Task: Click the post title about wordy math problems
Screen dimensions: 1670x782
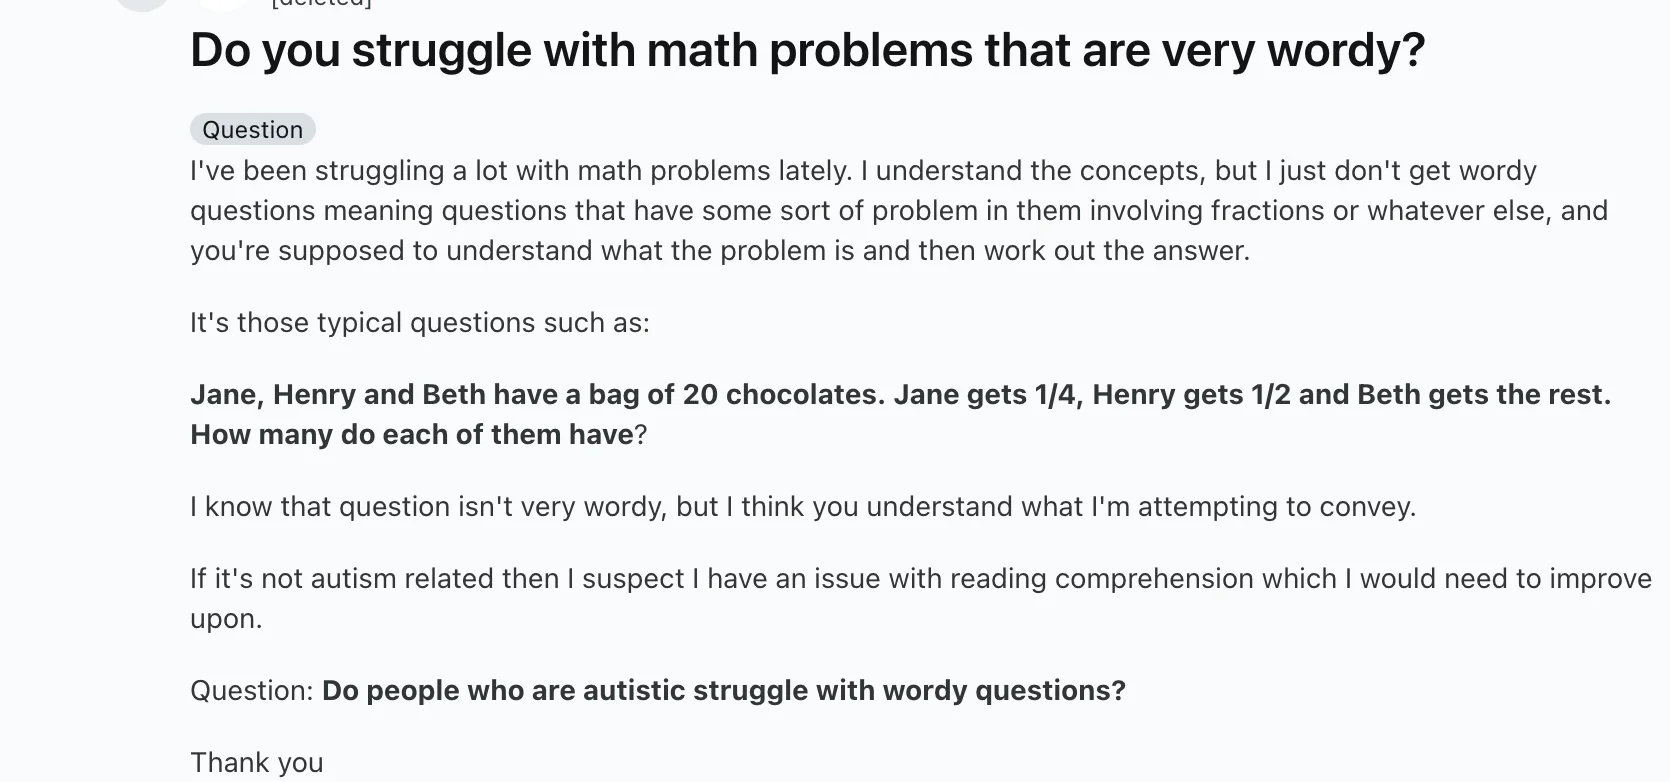Action: click(807, 50)
